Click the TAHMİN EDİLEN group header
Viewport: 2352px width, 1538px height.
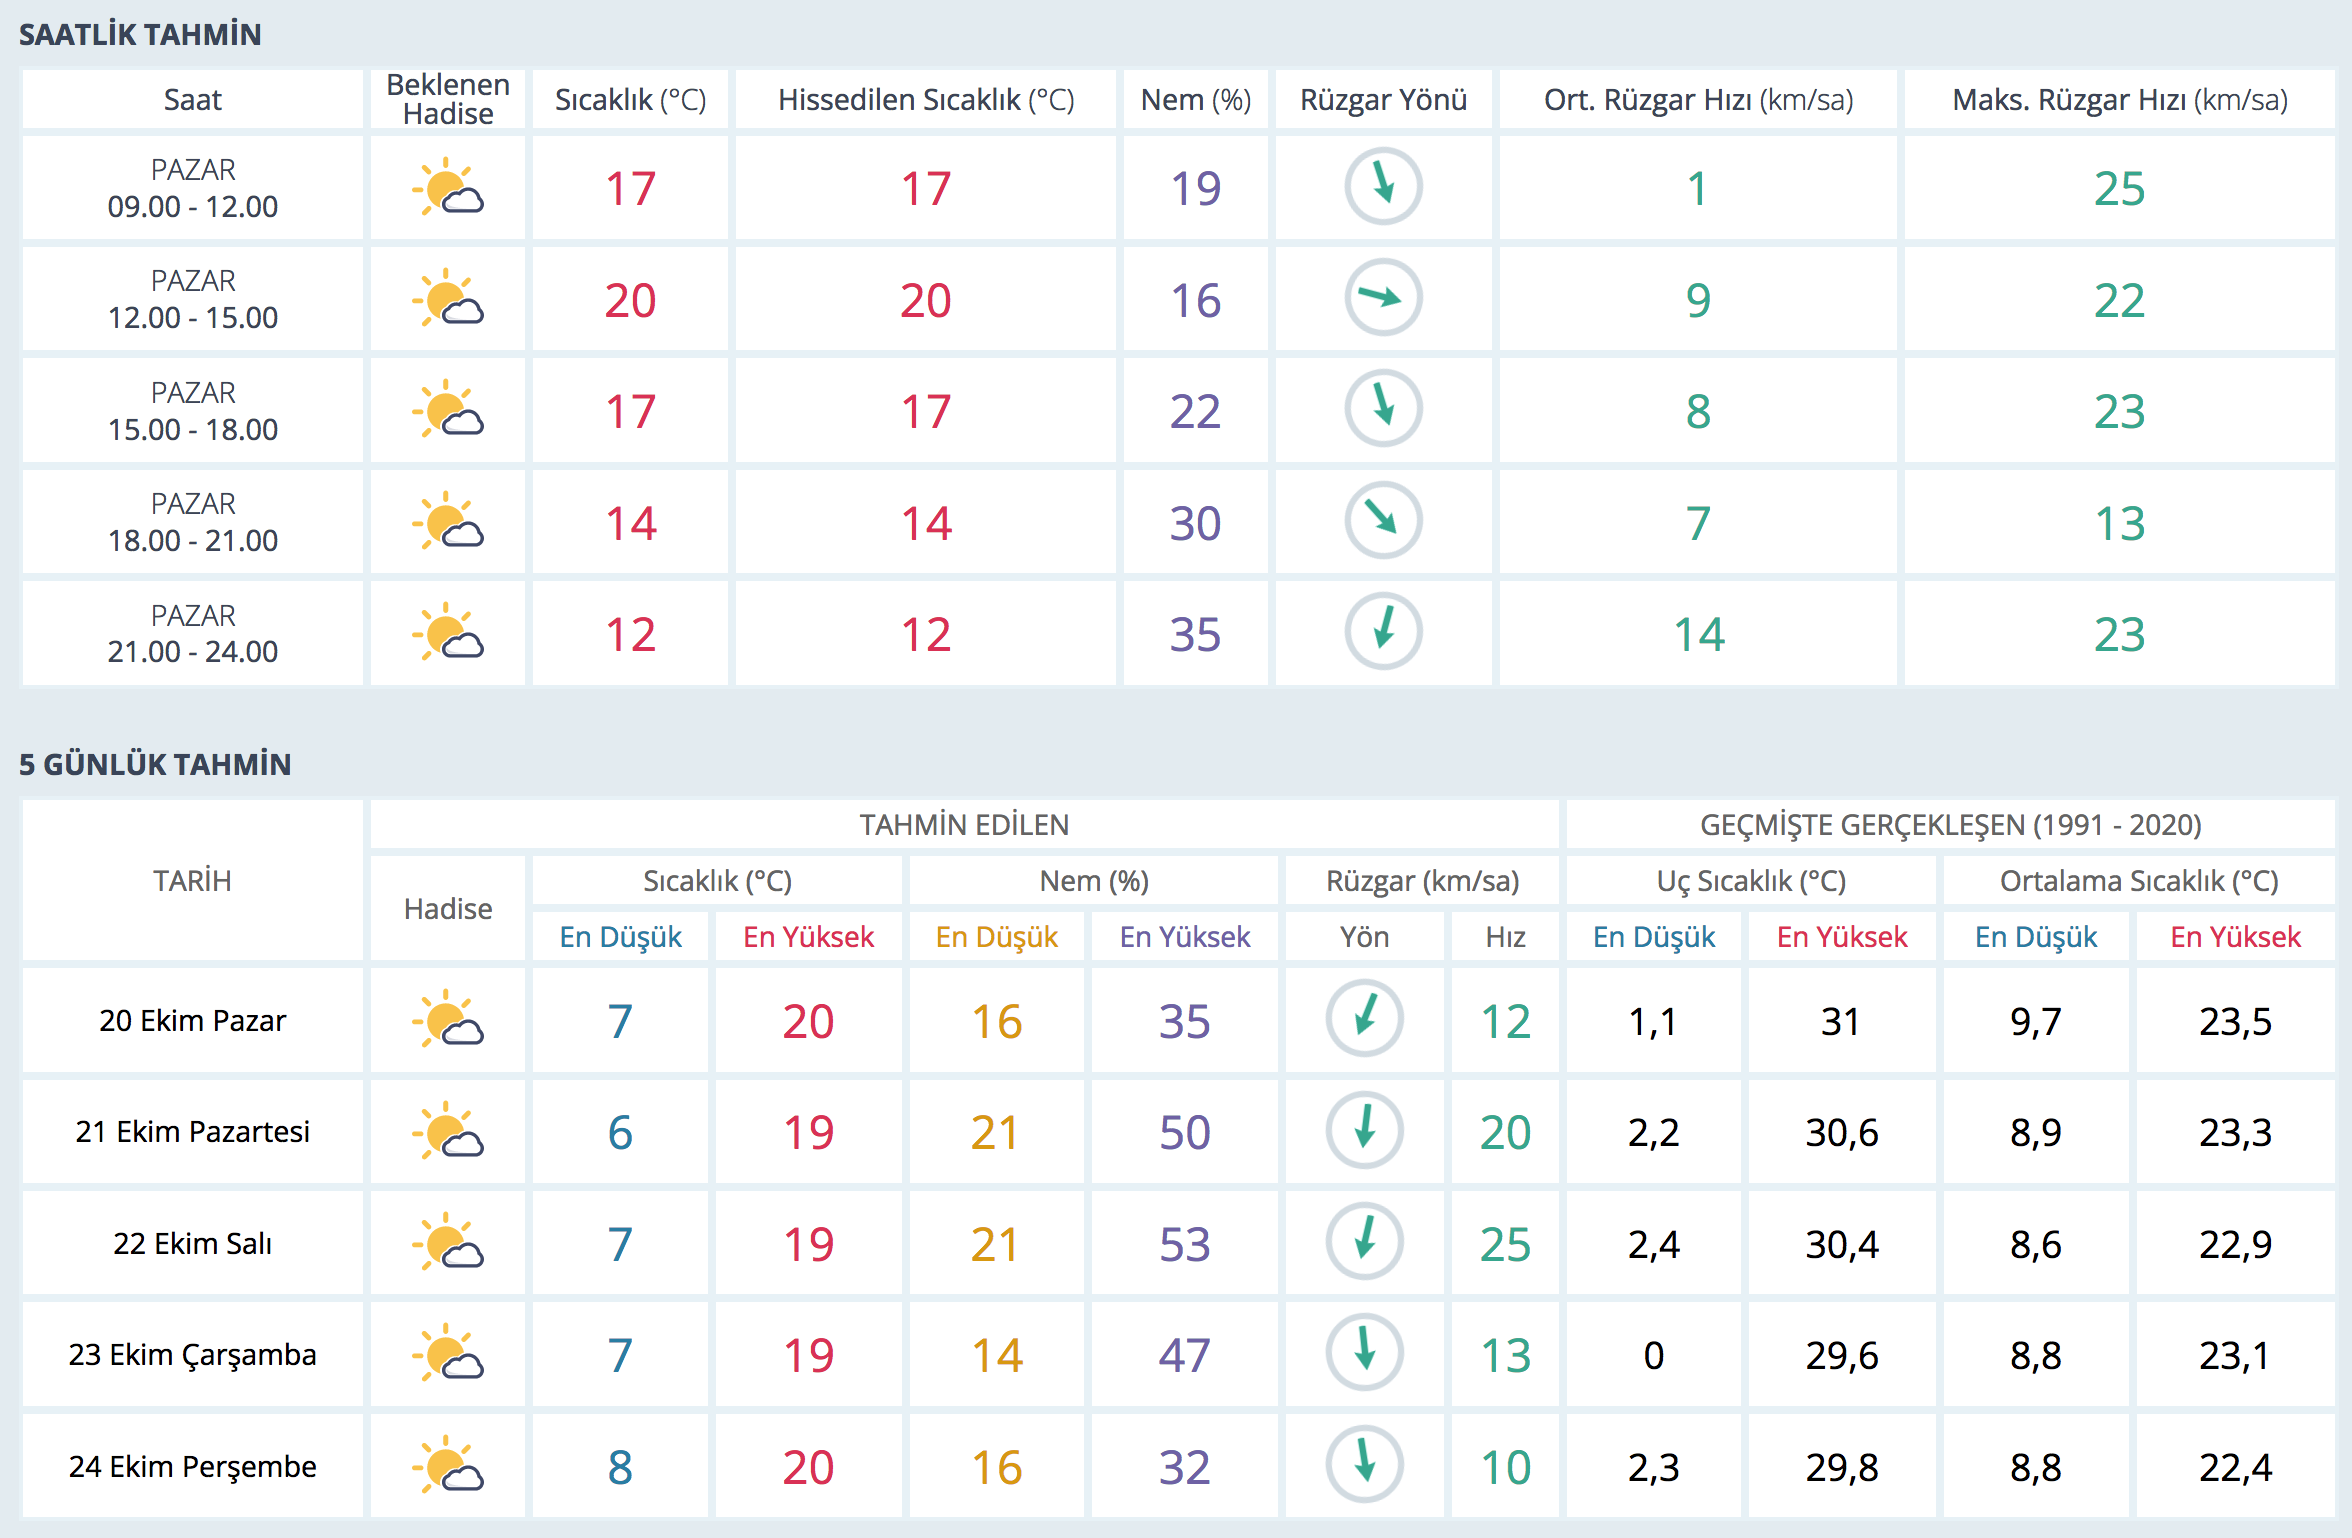click(x=964, y=825)
